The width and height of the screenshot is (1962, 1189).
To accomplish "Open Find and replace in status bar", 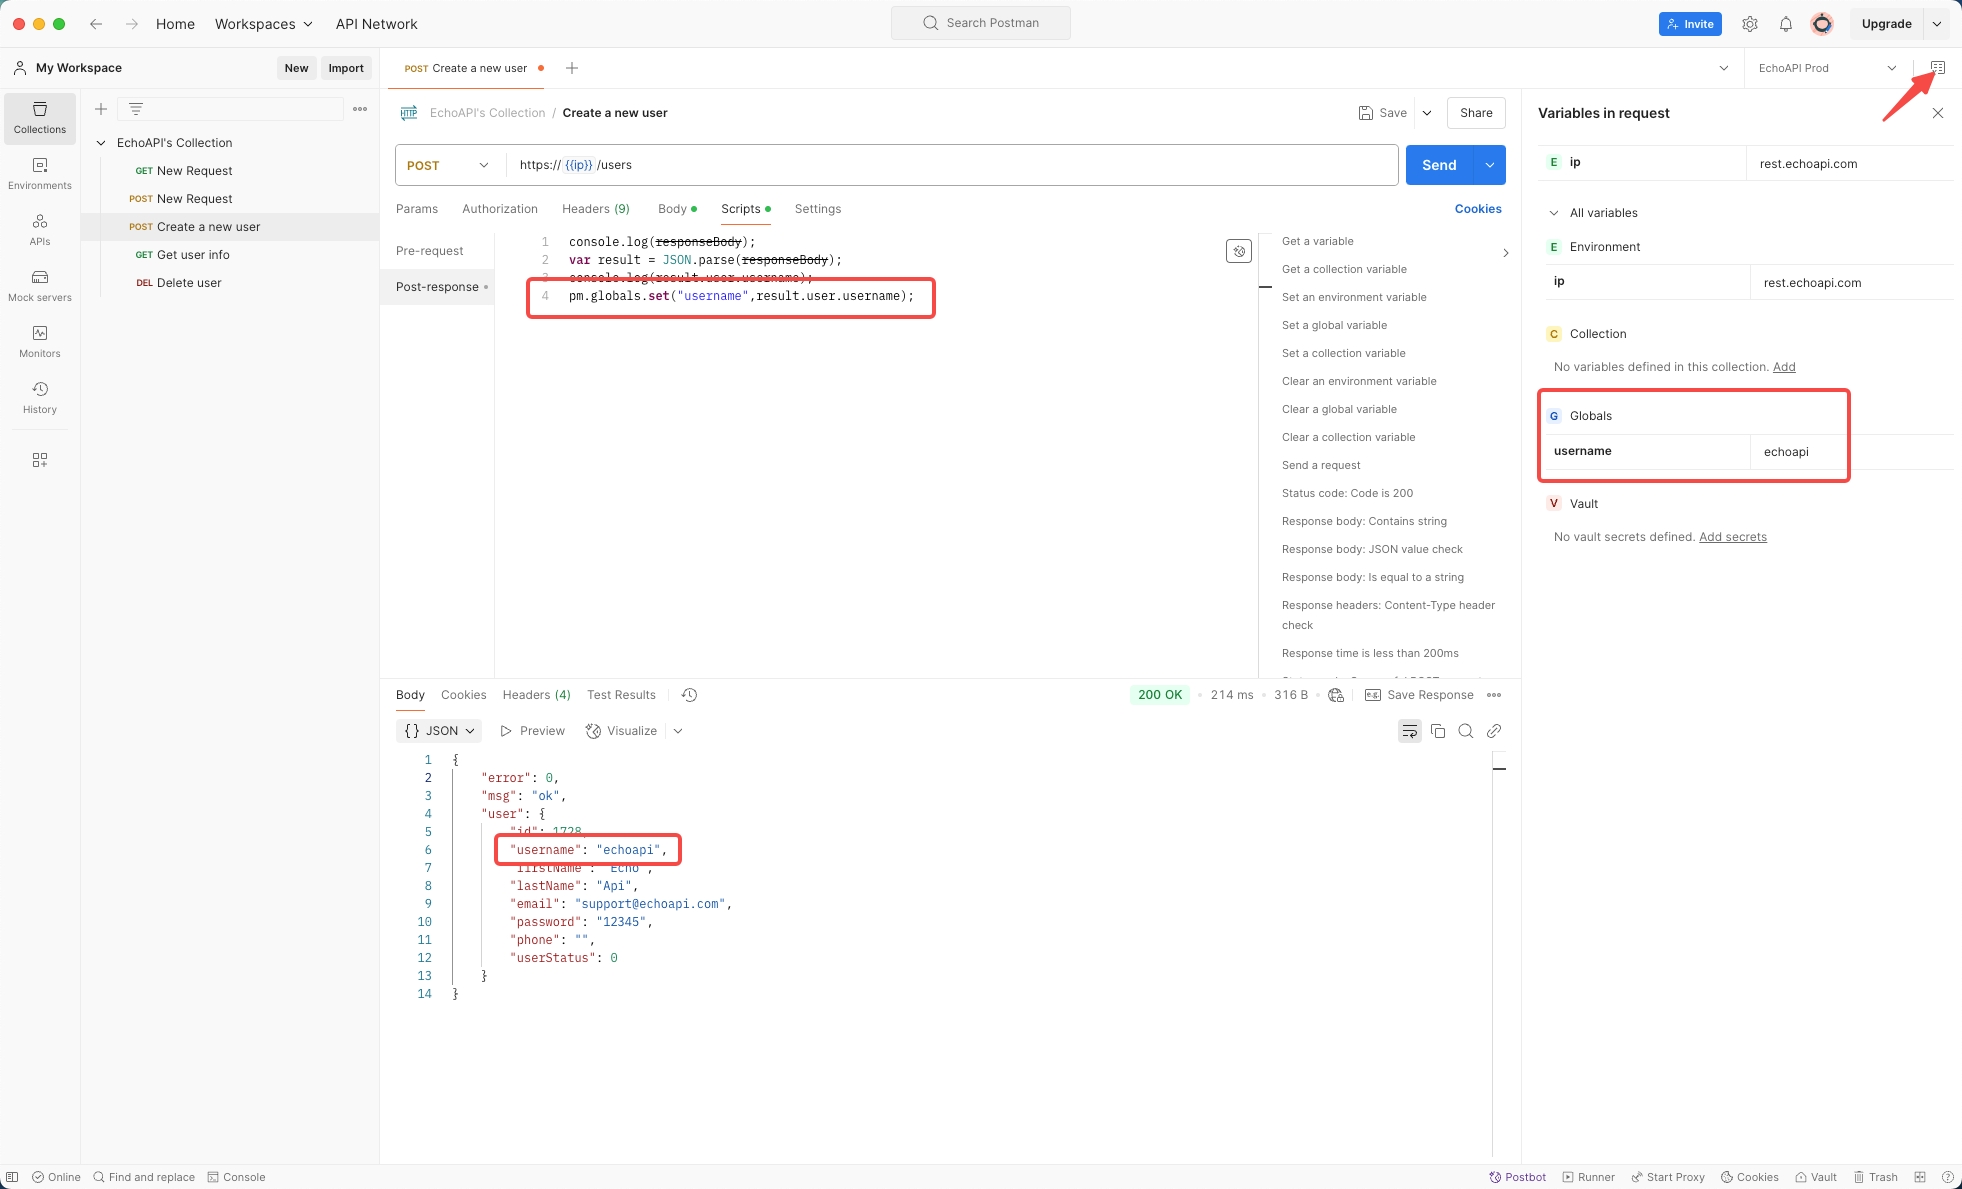I will click(x=144, y=1177).
